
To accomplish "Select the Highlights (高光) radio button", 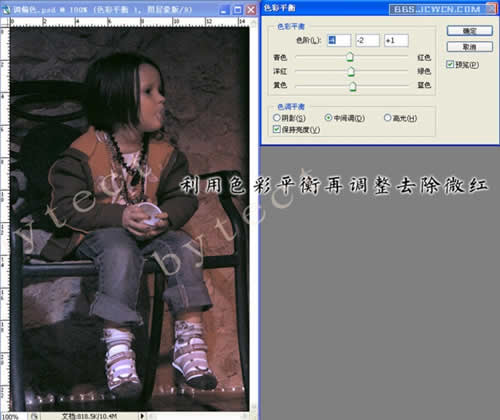I will click(387, 118).
